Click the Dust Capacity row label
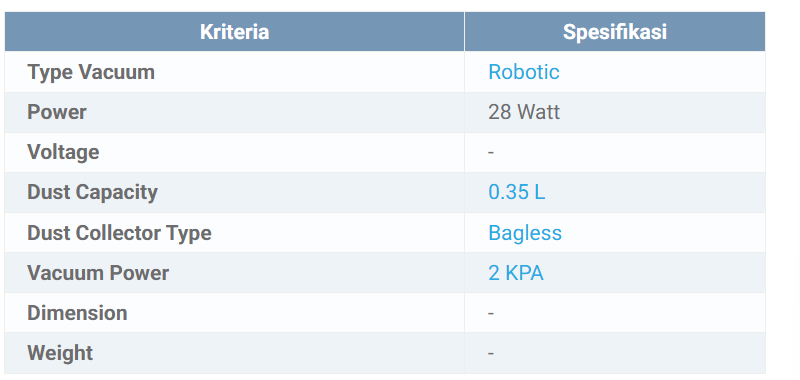This screenshot has width=800, height=380. (92, 192)
